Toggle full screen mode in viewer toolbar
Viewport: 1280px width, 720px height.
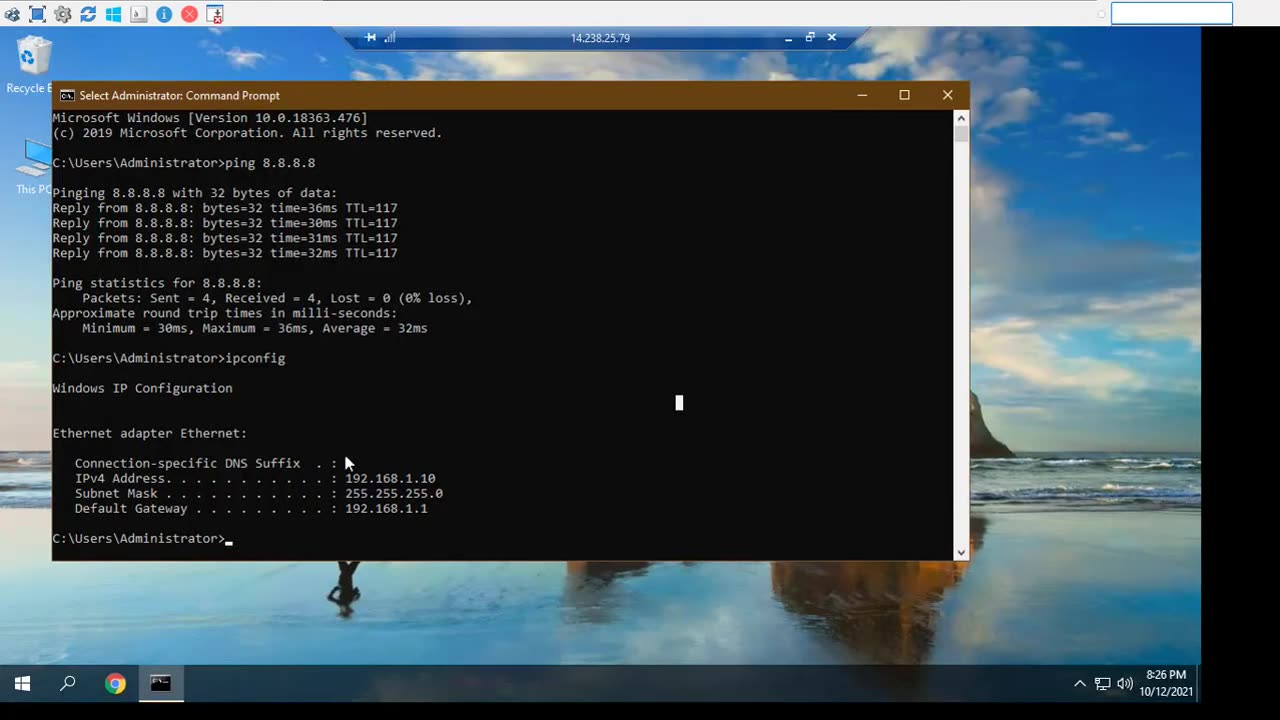point(37,14)
